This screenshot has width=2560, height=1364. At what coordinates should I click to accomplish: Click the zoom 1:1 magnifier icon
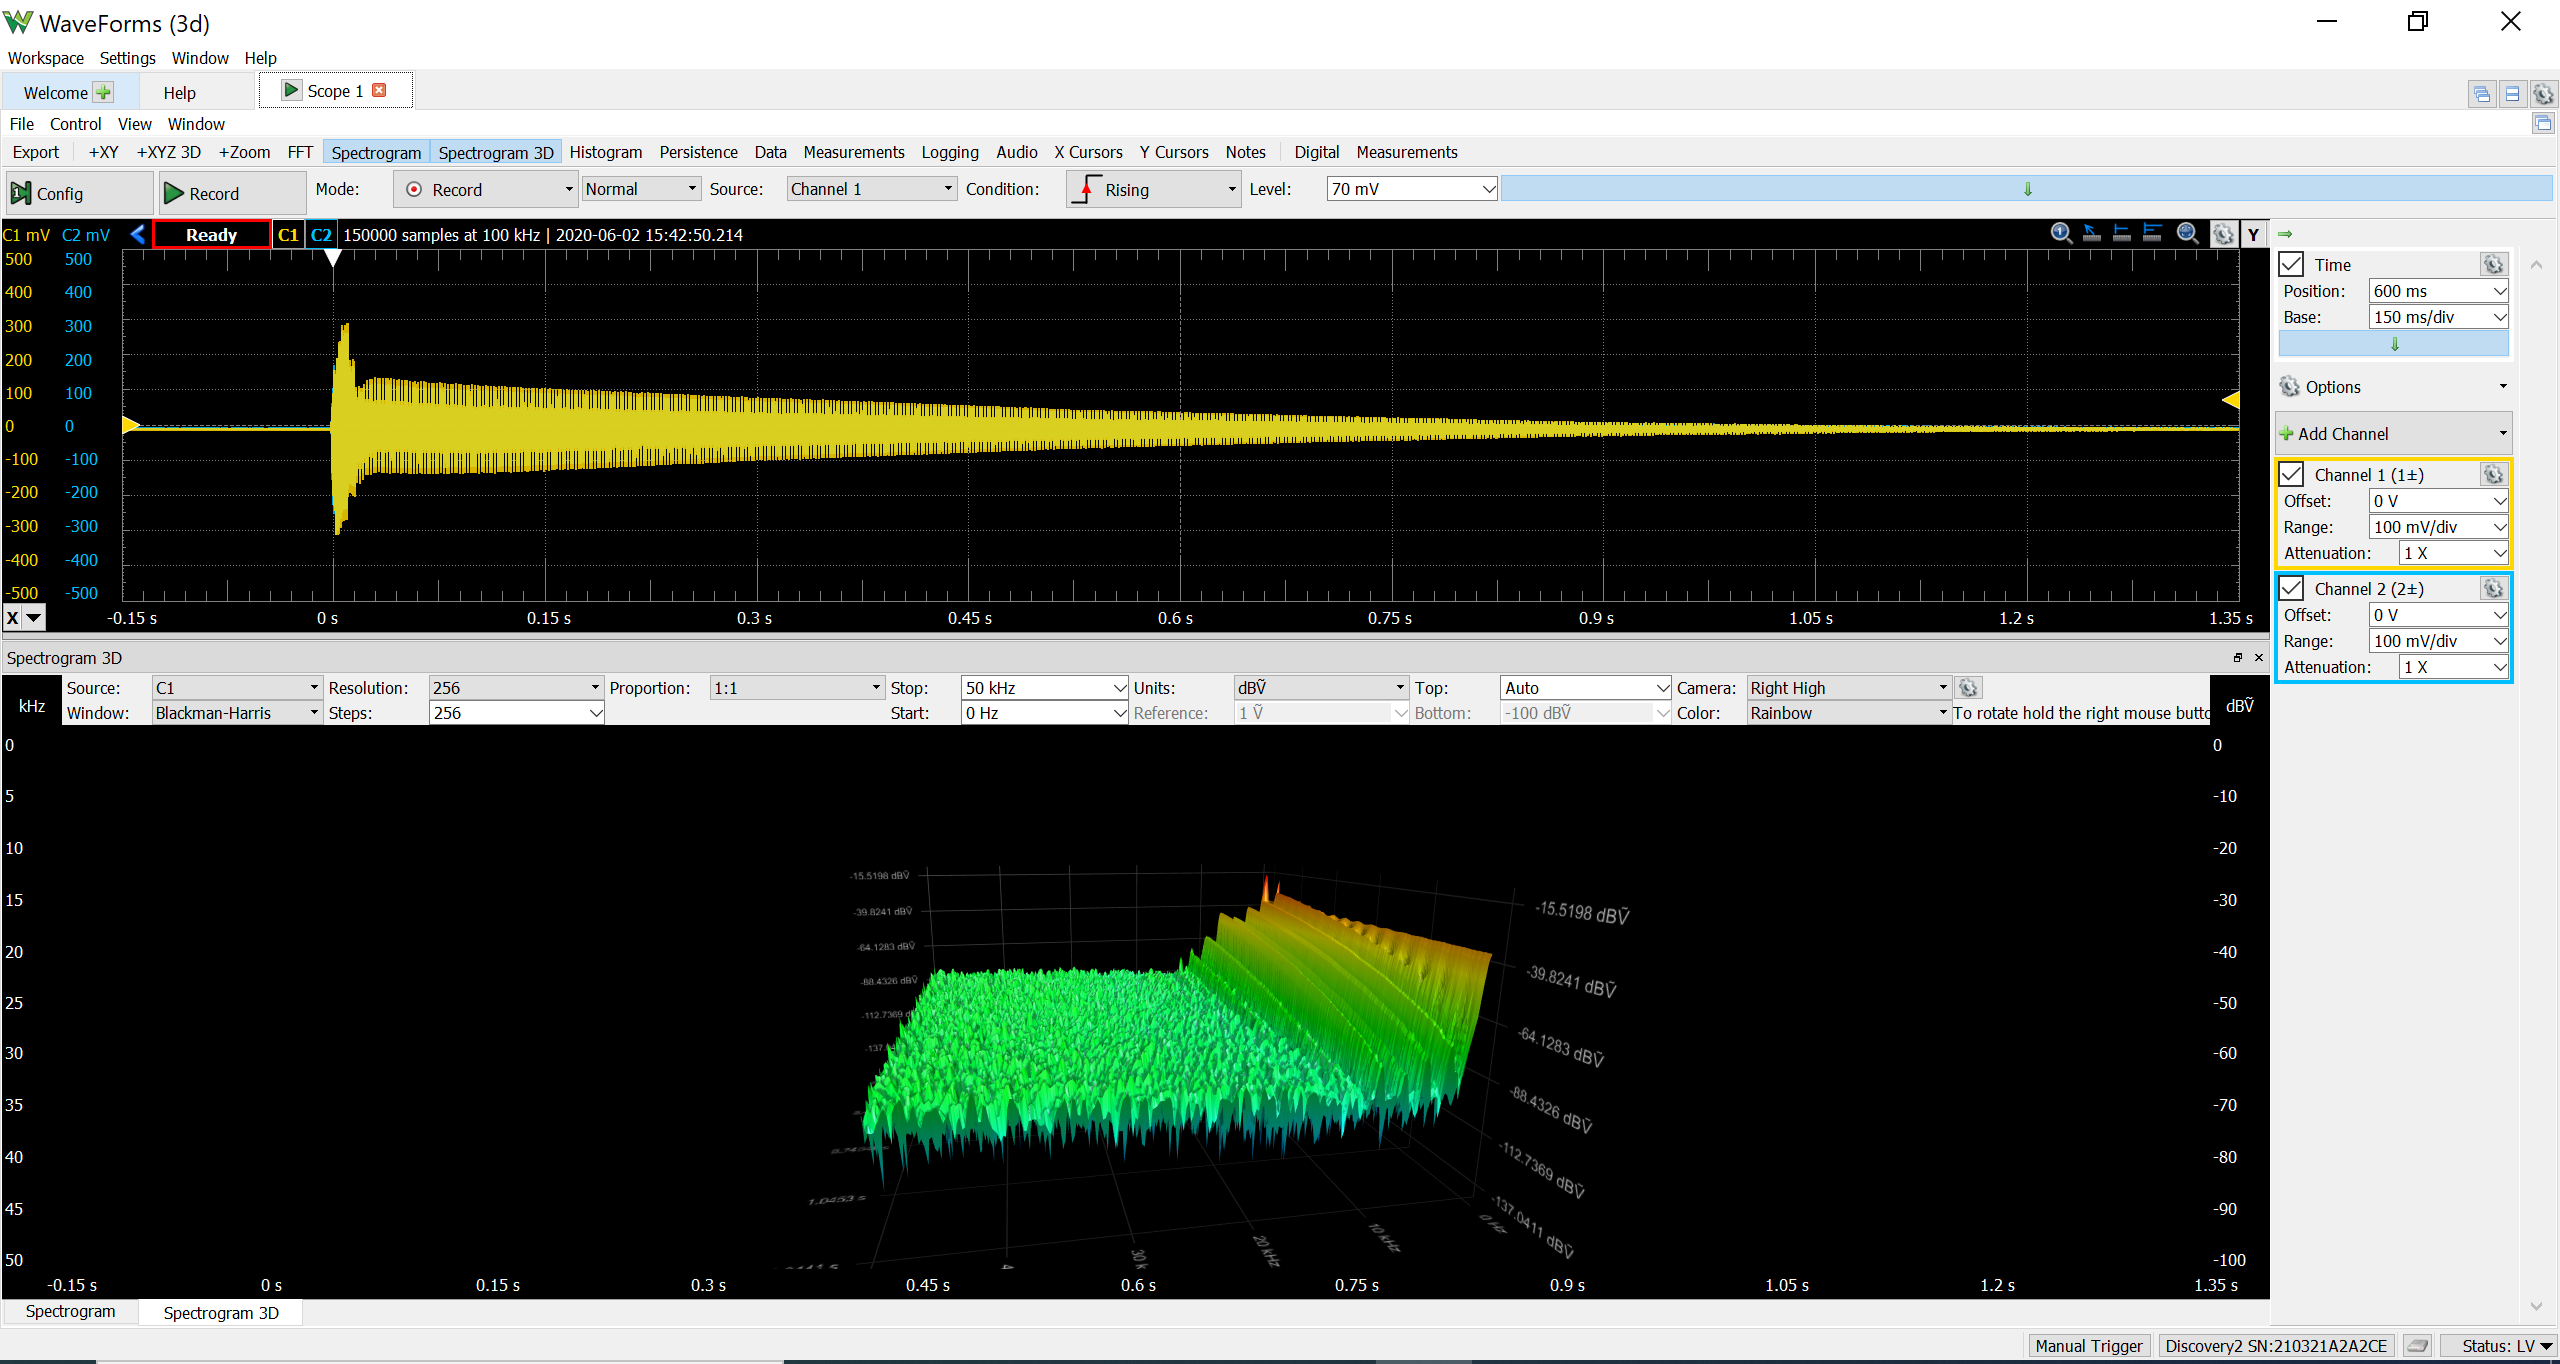tap(2061, 234)
